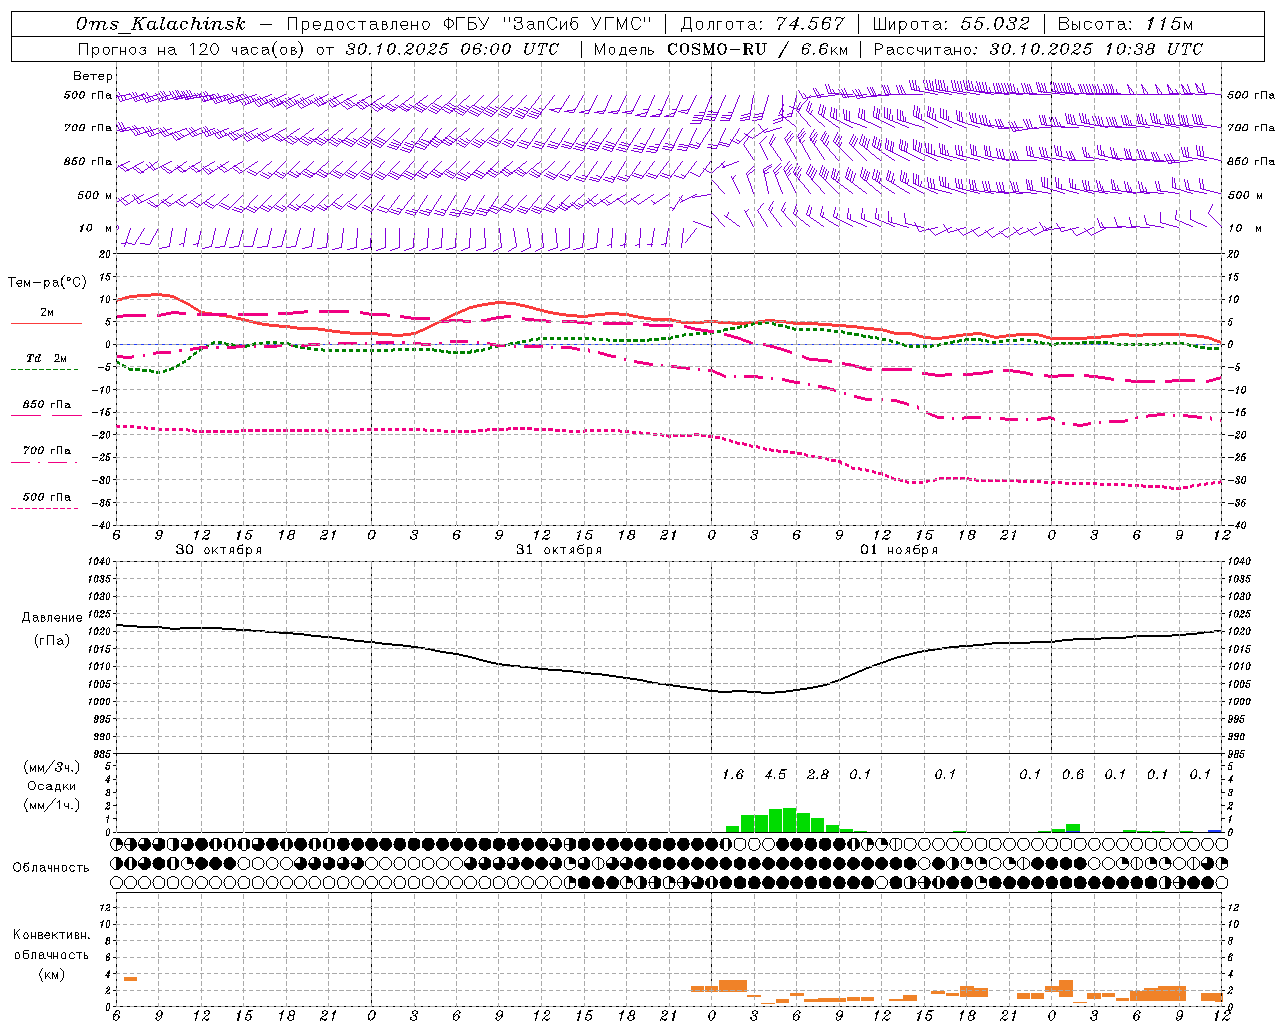Viewport: 1280px width, 1024px height.
Task: Click the precipitation total 1.6
Action: click(733, 774)
